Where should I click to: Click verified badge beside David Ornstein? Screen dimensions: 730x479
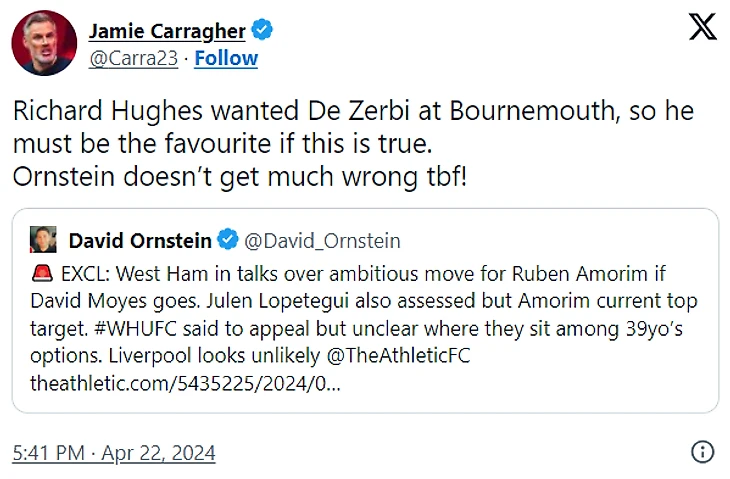[228, 240]
